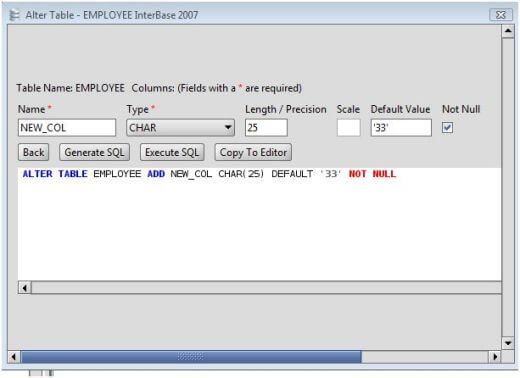Close the Alter Table window
Image resolution: width=520 pixels, height=378 pixels.
[501, 15]
